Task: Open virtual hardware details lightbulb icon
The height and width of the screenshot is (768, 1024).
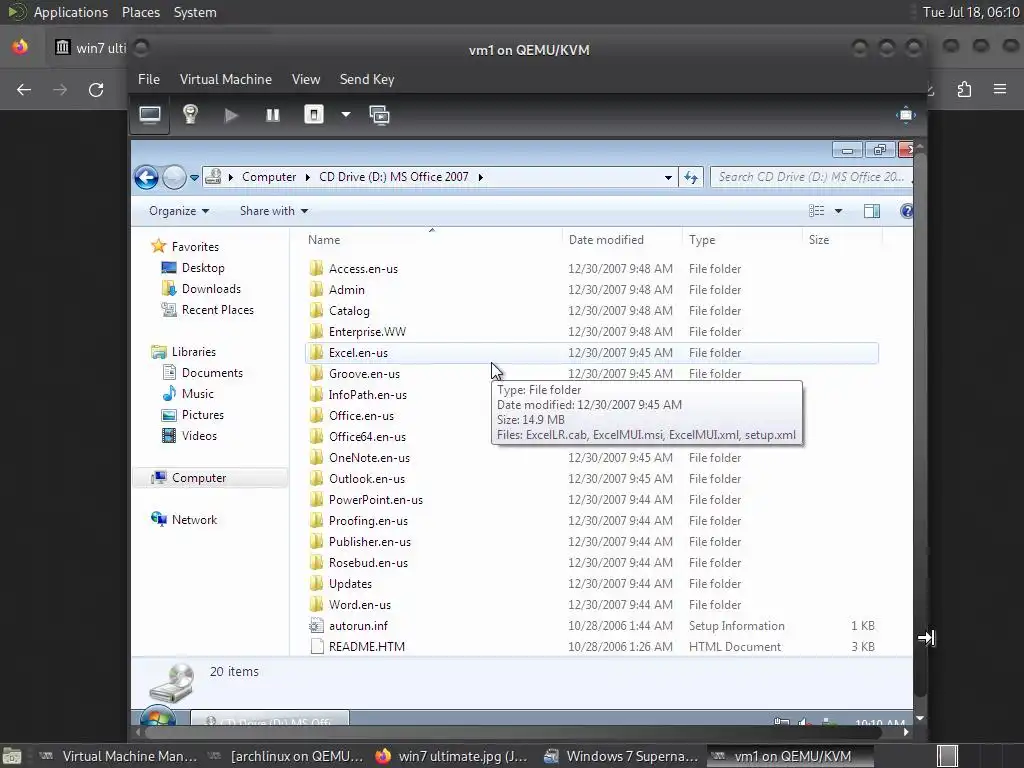Action: pos(190,116)
